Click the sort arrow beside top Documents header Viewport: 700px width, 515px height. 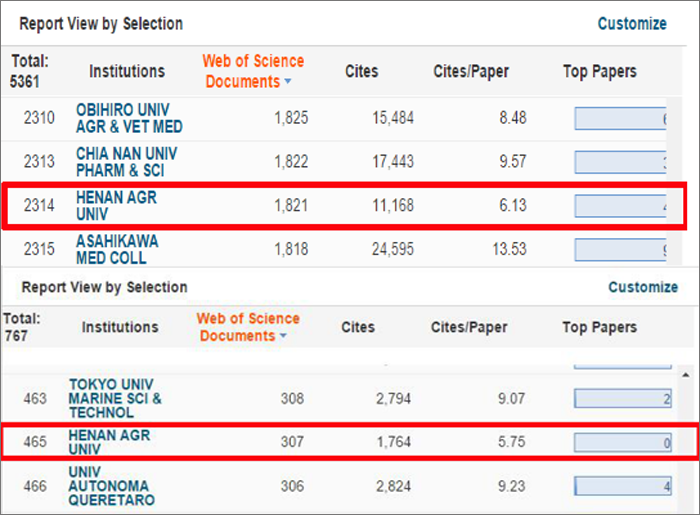(x=288, y=81)
